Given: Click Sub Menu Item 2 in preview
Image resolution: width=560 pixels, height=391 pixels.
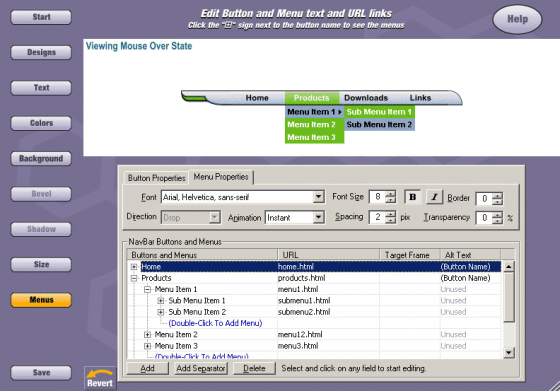Looking at the screenshot, I should click(379, 125).
